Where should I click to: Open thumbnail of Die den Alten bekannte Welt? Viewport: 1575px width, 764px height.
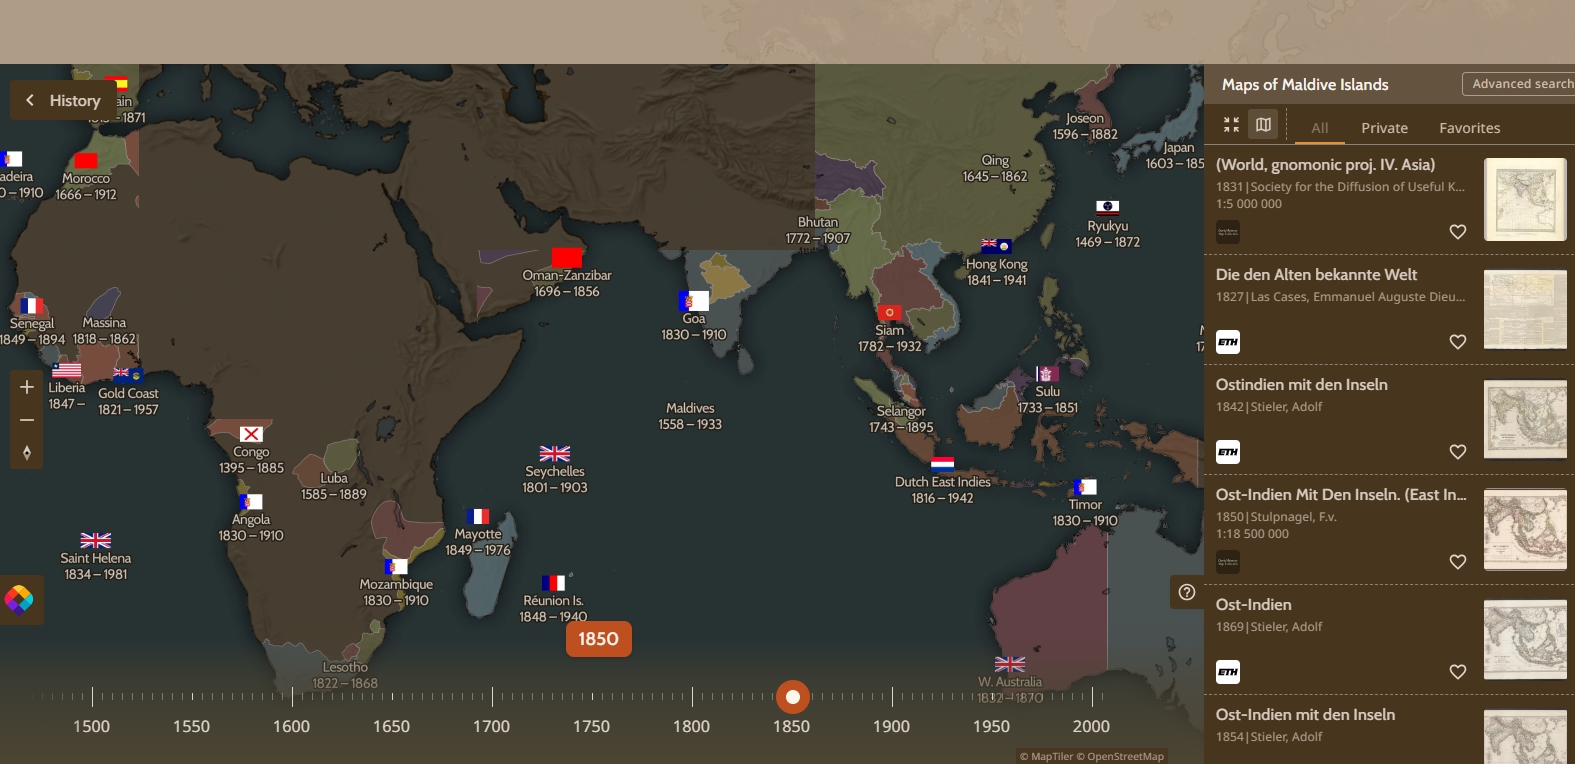[1525, 309]
